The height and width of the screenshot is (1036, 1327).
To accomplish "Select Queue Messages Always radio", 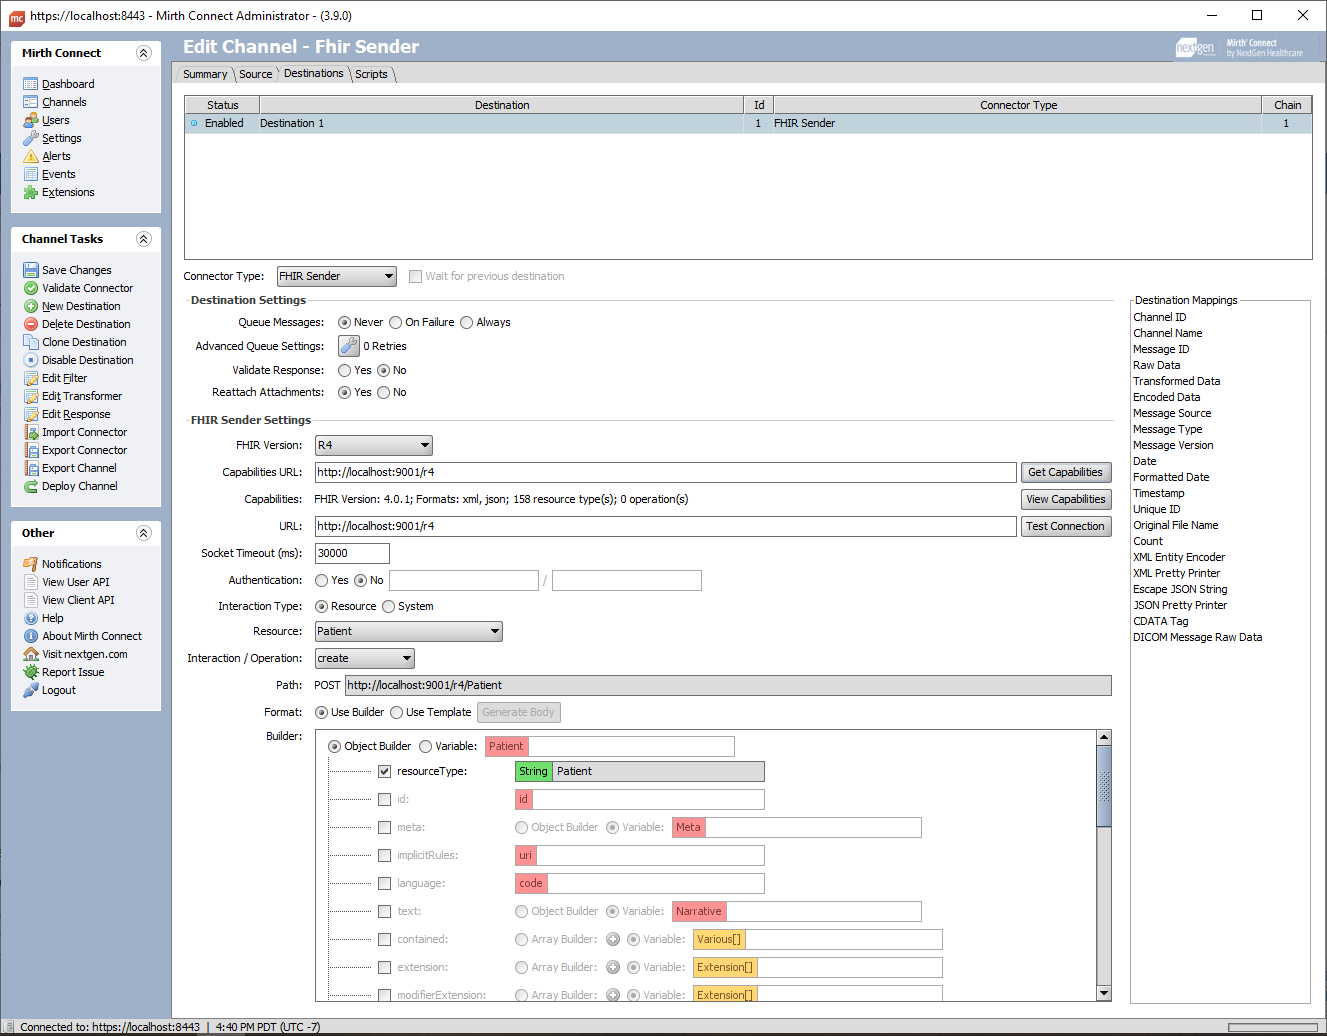I will [467, 322].
